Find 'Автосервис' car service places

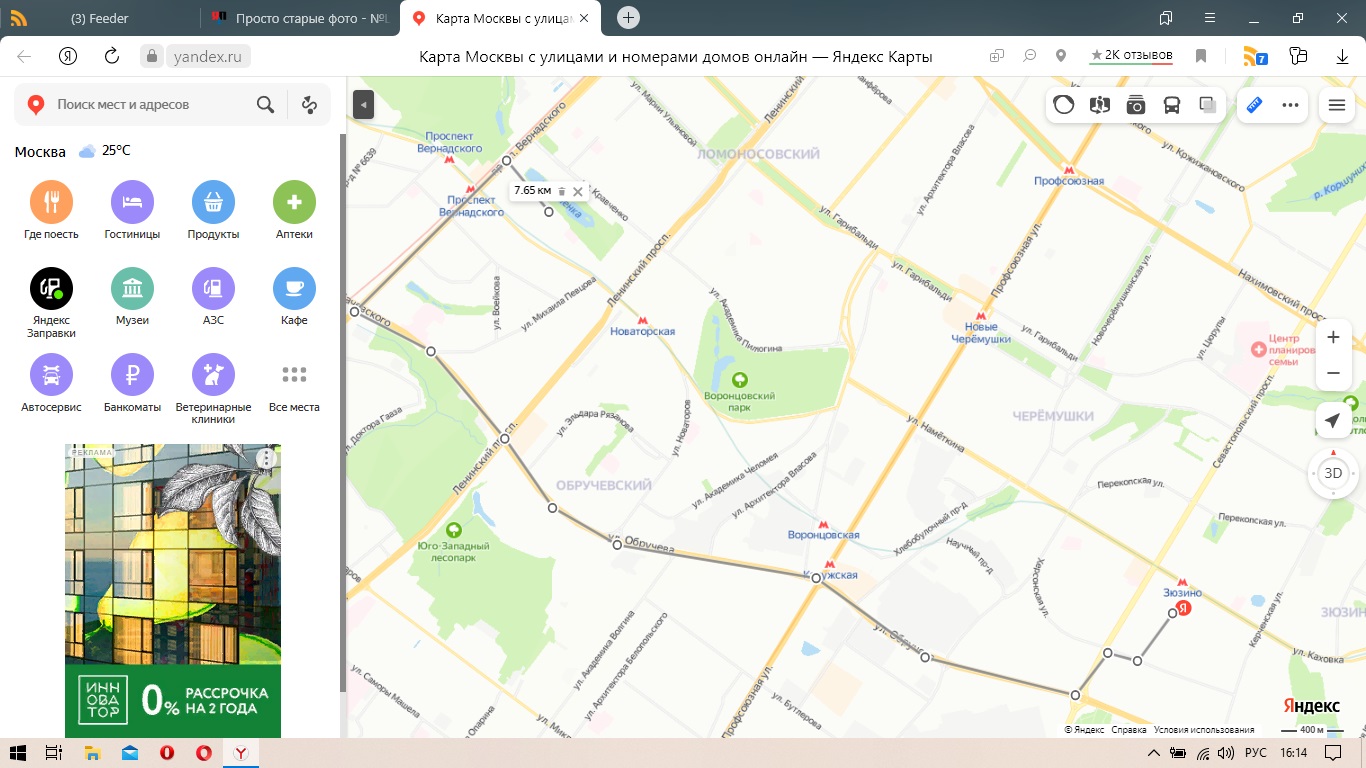tap(51, 375)
